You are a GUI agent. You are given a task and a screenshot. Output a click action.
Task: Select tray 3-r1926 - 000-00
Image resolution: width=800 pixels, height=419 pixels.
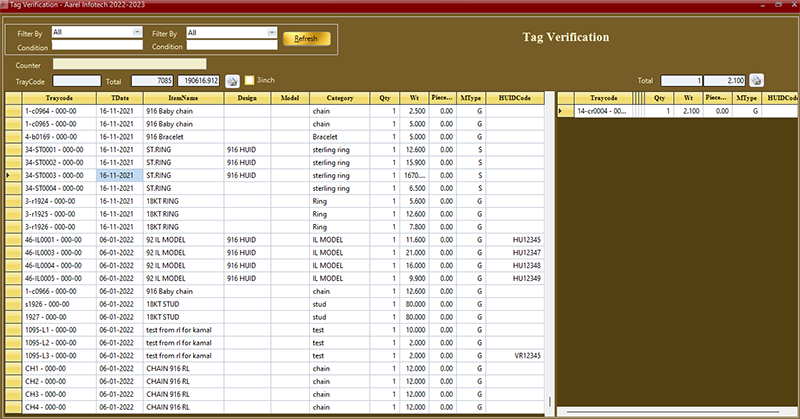click(59, 227)
